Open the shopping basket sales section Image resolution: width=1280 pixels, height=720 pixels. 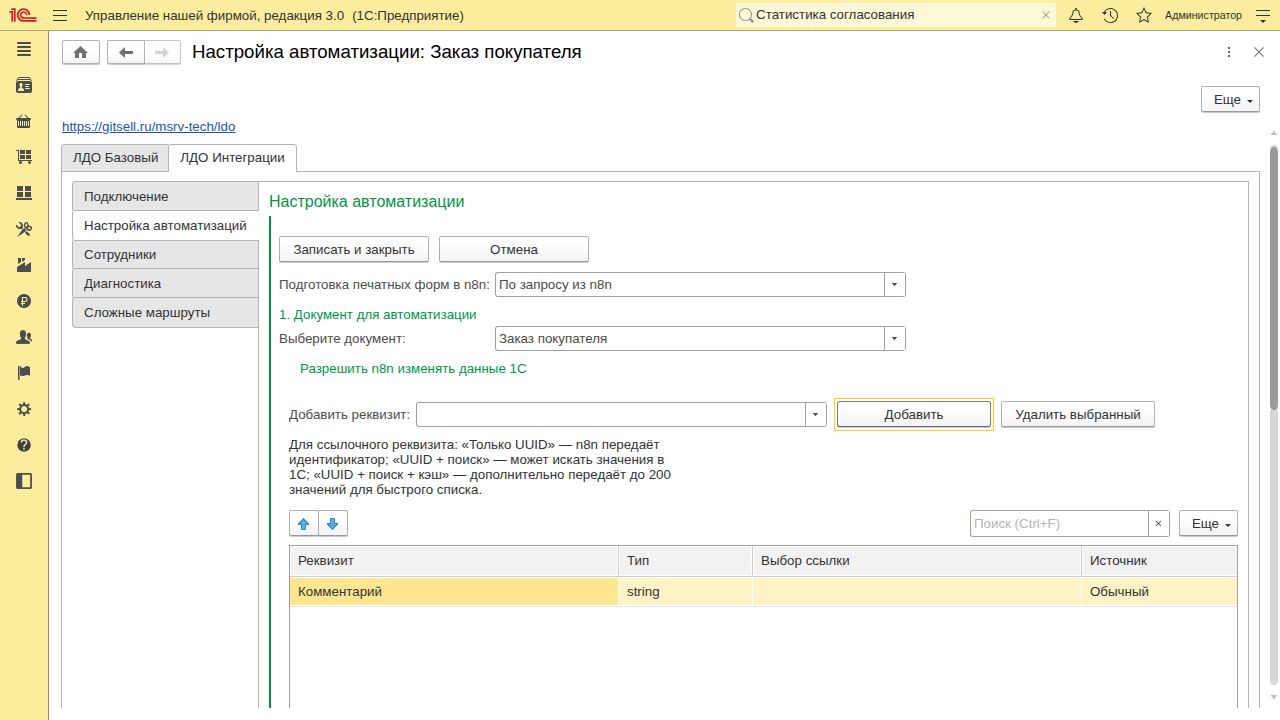pos(24,122)
